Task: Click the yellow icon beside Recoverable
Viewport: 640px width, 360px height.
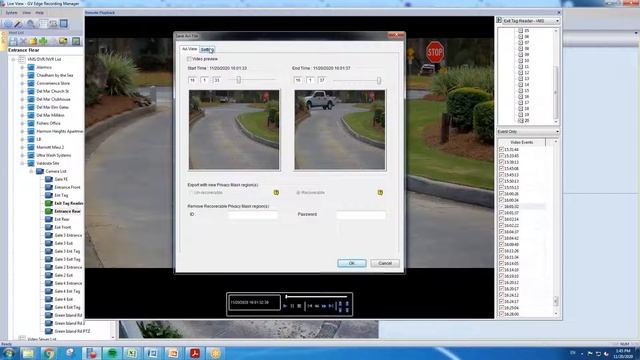Action: (x=380, y=193)
